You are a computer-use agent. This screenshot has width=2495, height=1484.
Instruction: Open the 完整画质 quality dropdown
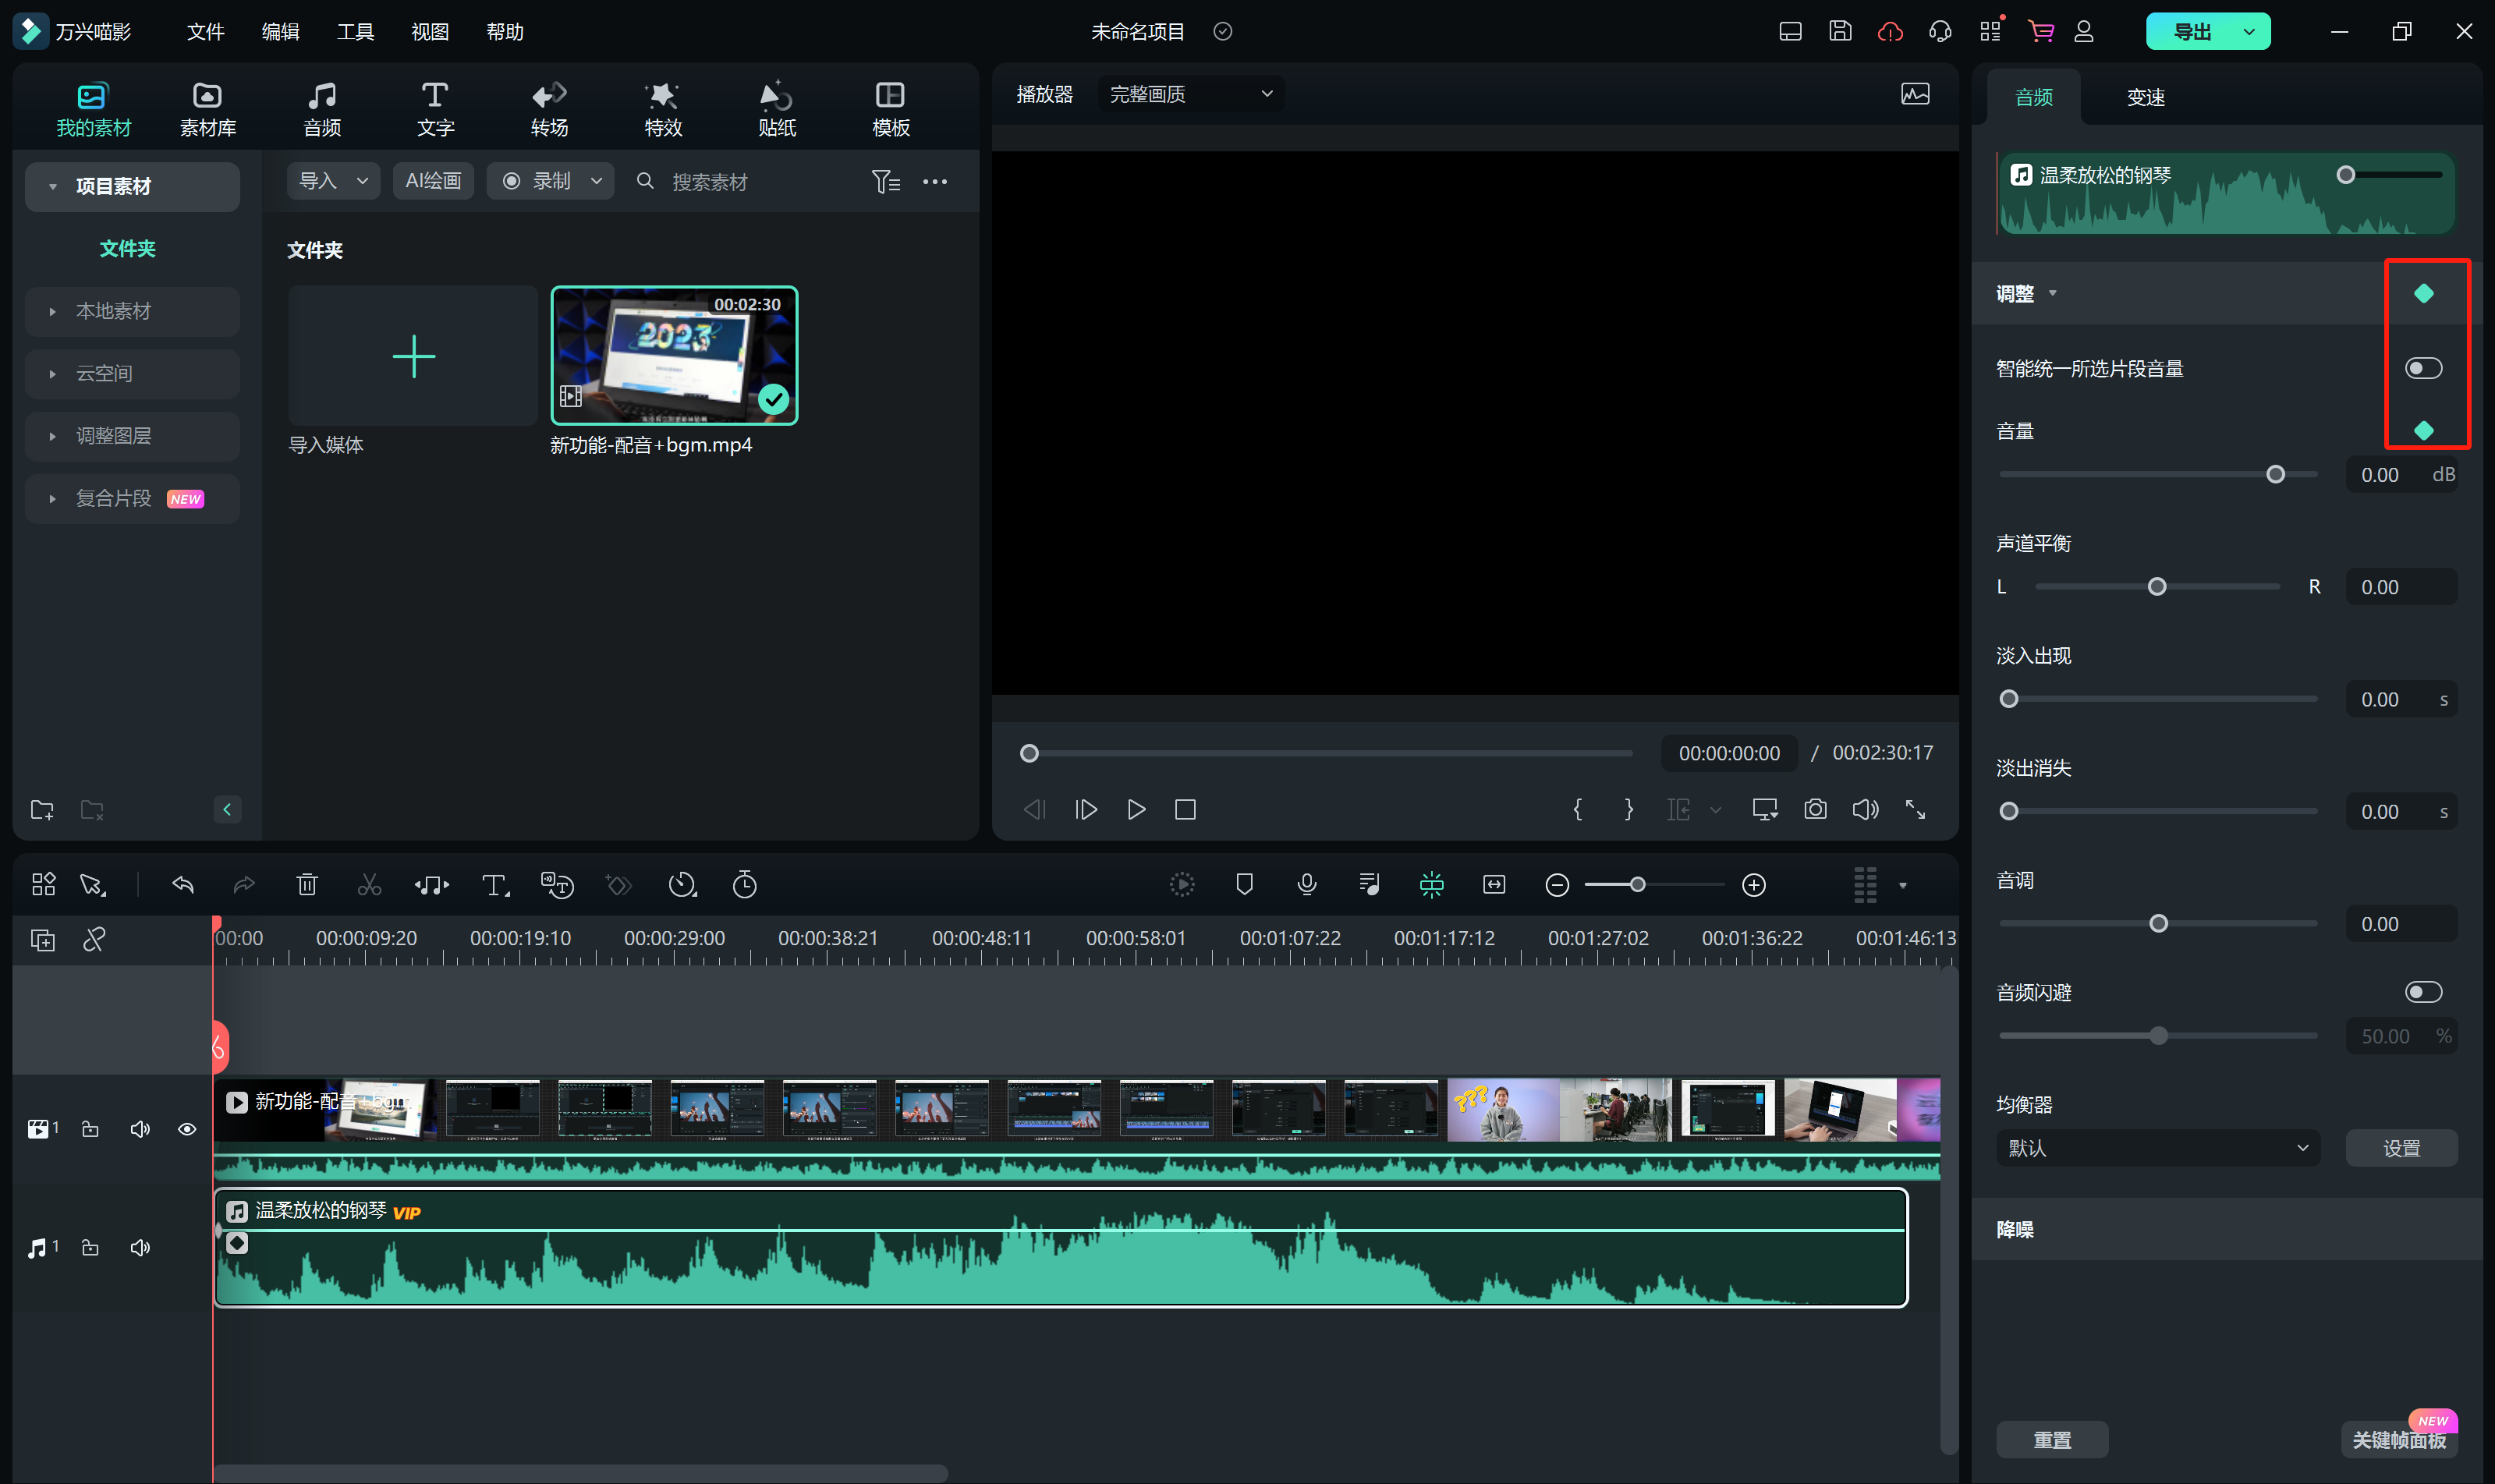(x=1190, y=94)
